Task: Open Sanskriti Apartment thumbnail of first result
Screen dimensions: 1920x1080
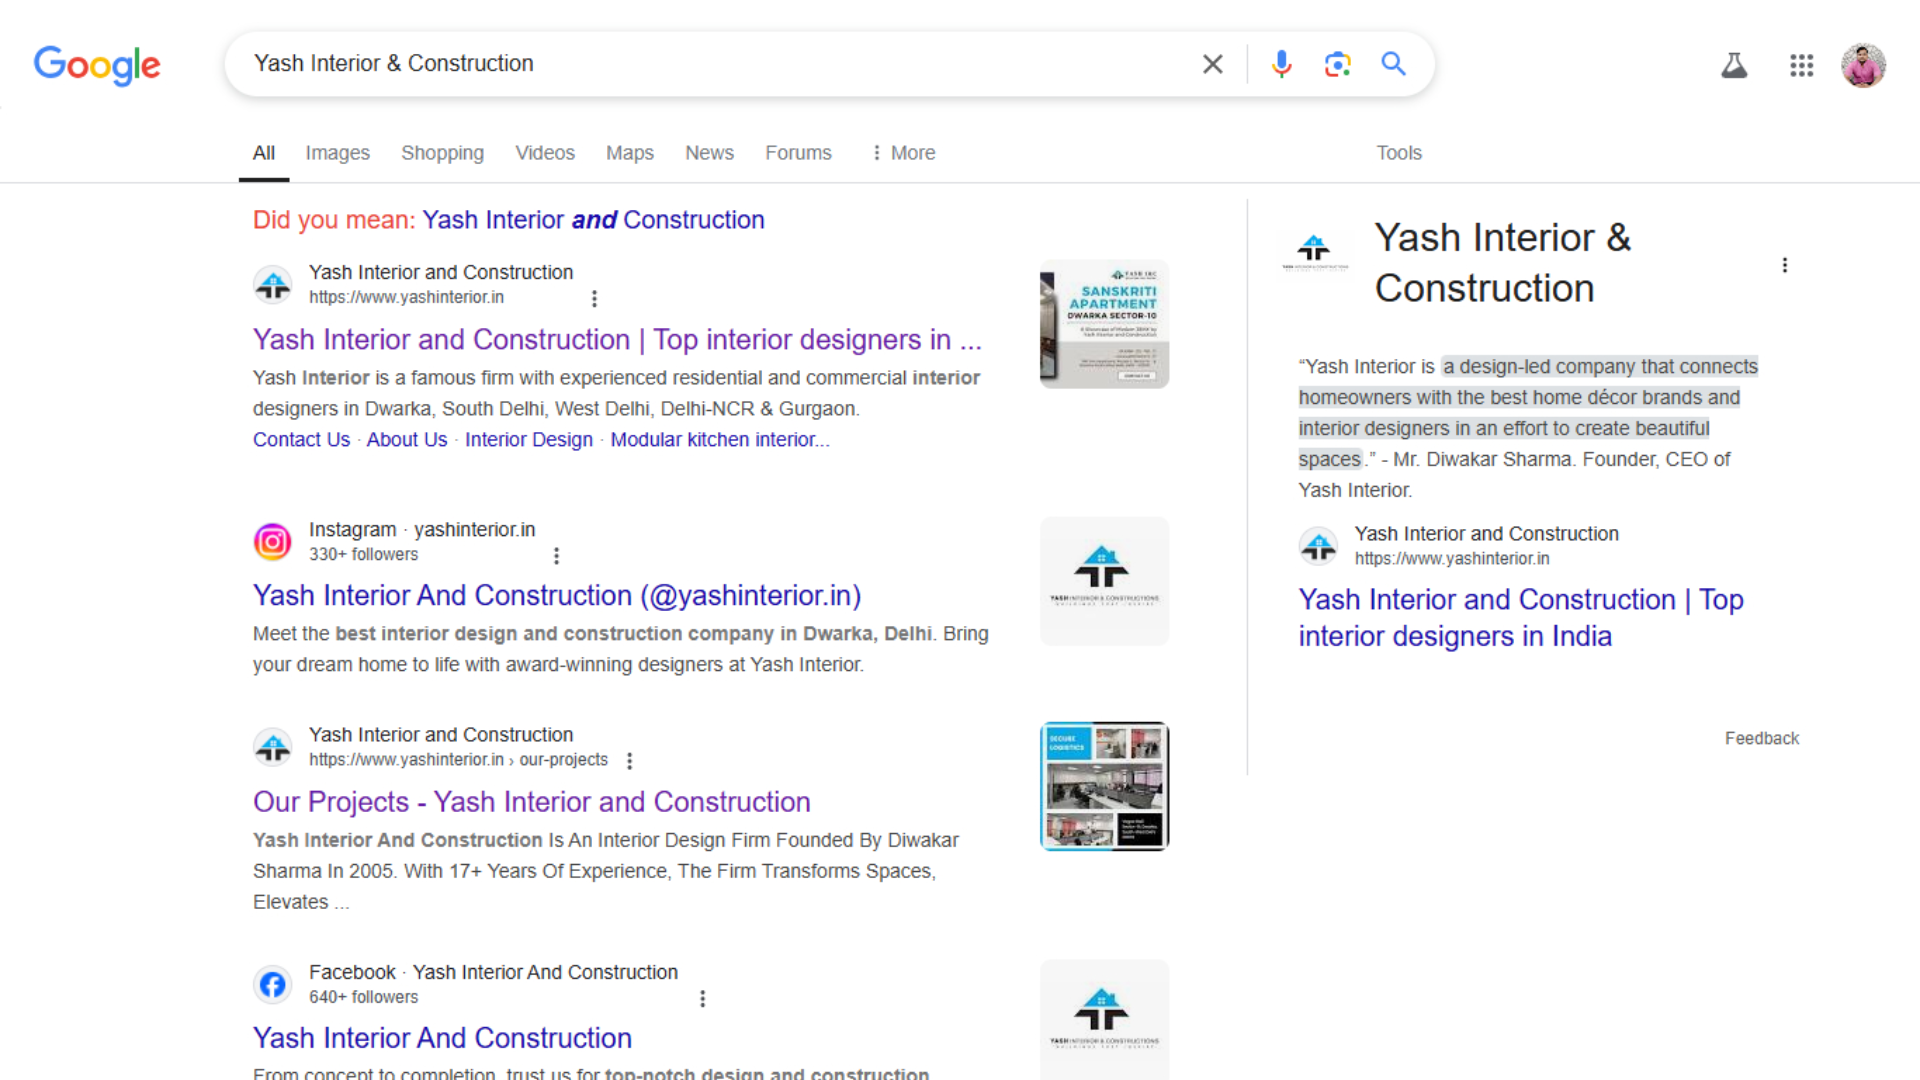Action: pos(1104,324)
